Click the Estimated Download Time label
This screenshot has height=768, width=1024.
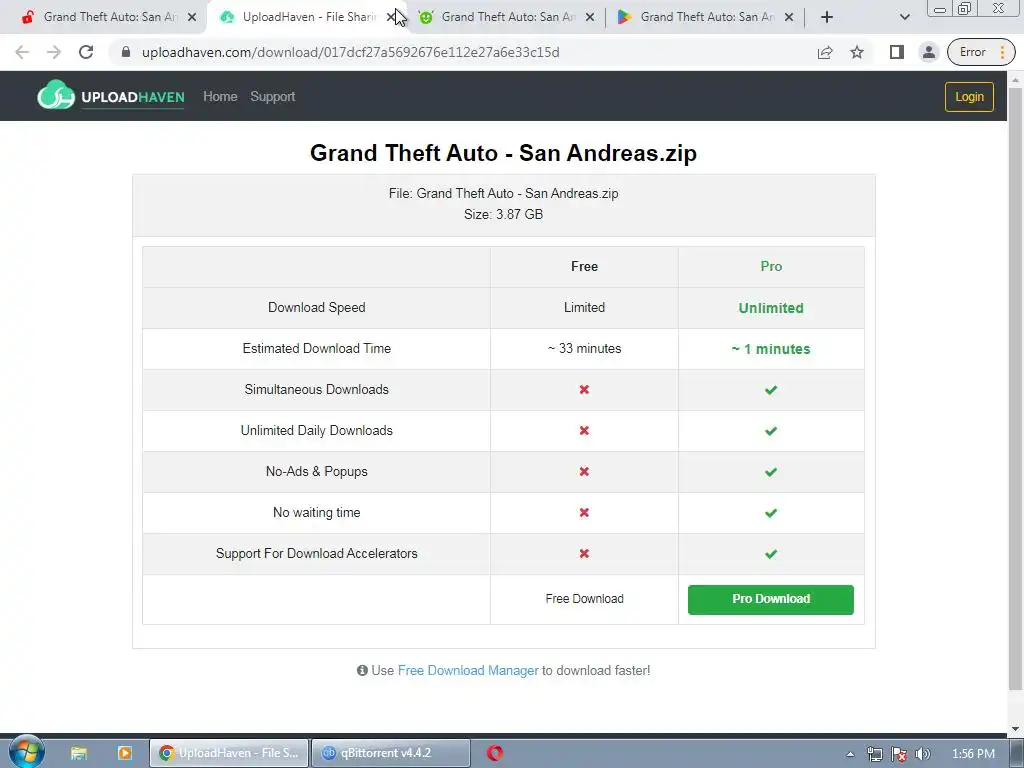click(317, 349)
